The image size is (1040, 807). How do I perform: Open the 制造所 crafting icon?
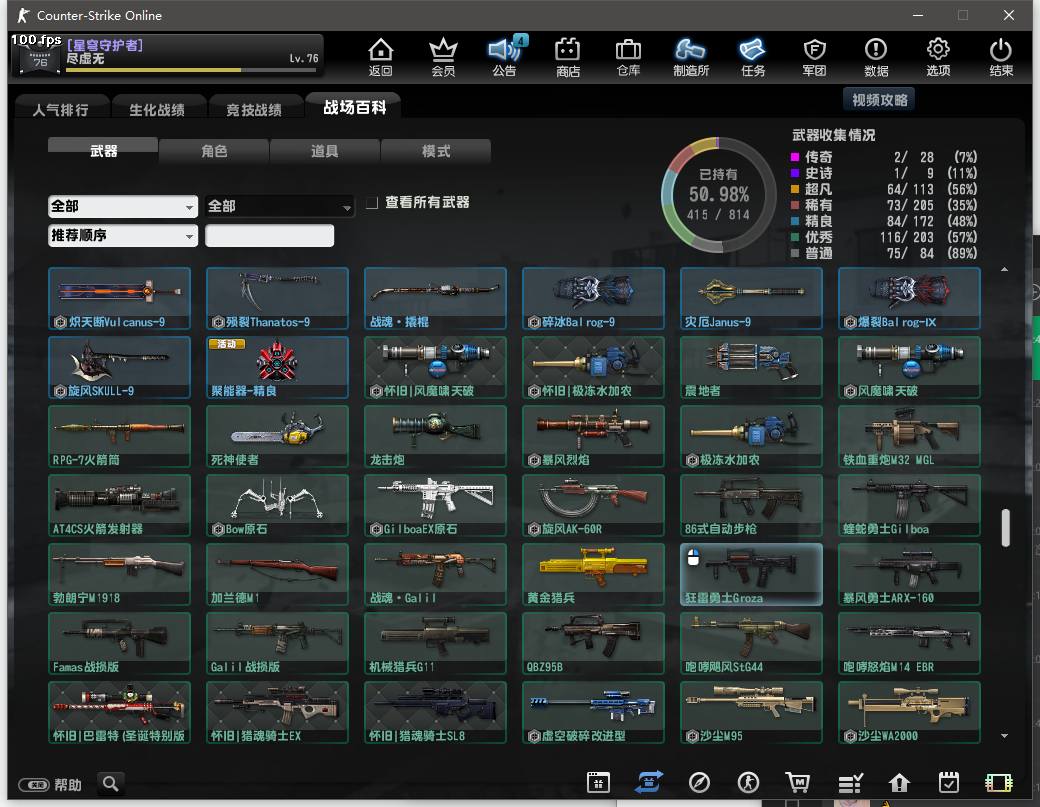click(690, 57)
